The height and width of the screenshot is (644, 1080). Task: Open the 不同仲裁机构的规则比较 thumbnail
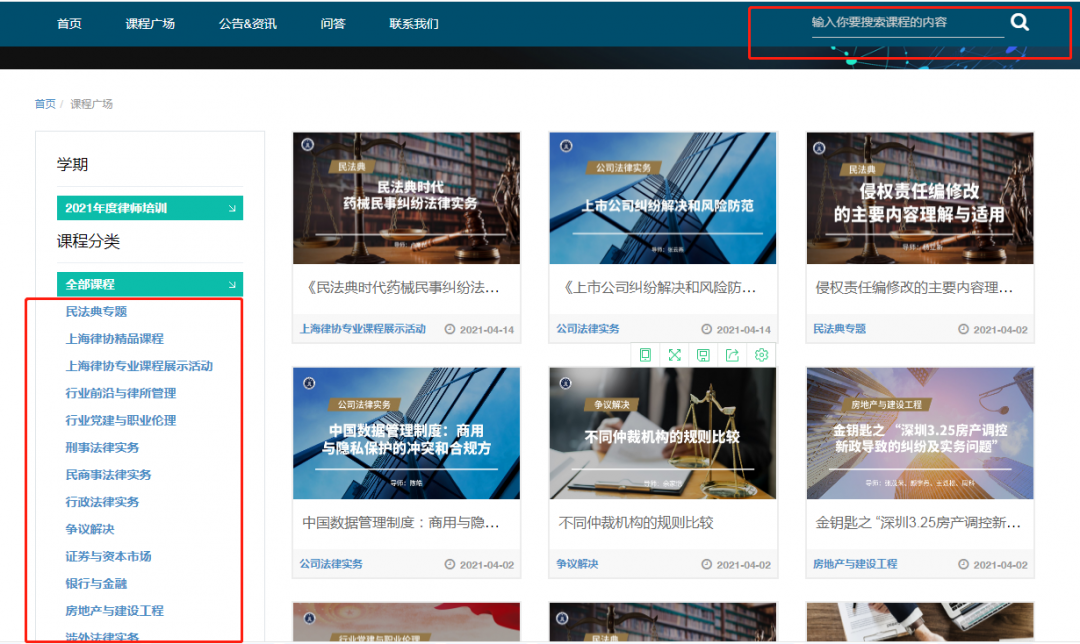tap(663, 433)
